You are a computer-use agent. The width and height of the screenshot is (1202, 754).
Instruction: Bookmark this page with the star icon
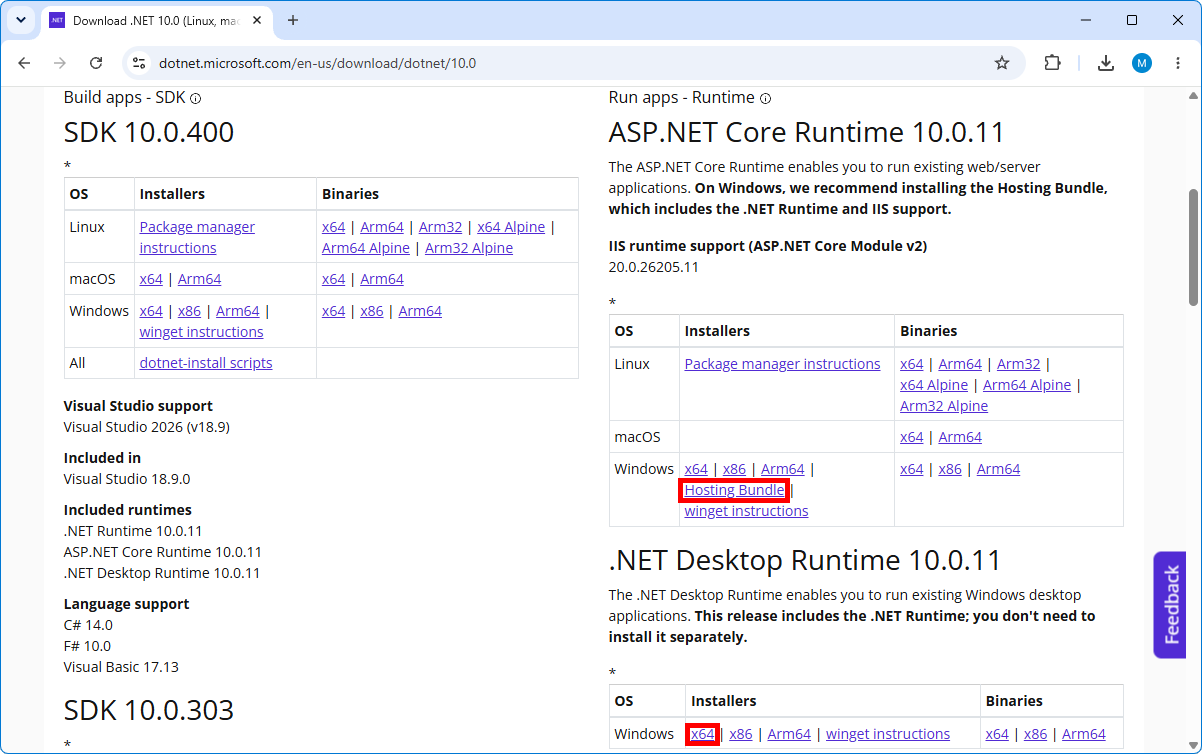click(x=1002, y=63)
